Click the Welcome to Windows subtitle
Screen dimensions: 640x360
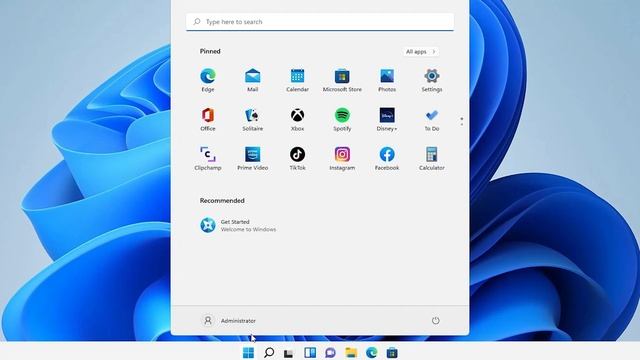coord(248,230)
